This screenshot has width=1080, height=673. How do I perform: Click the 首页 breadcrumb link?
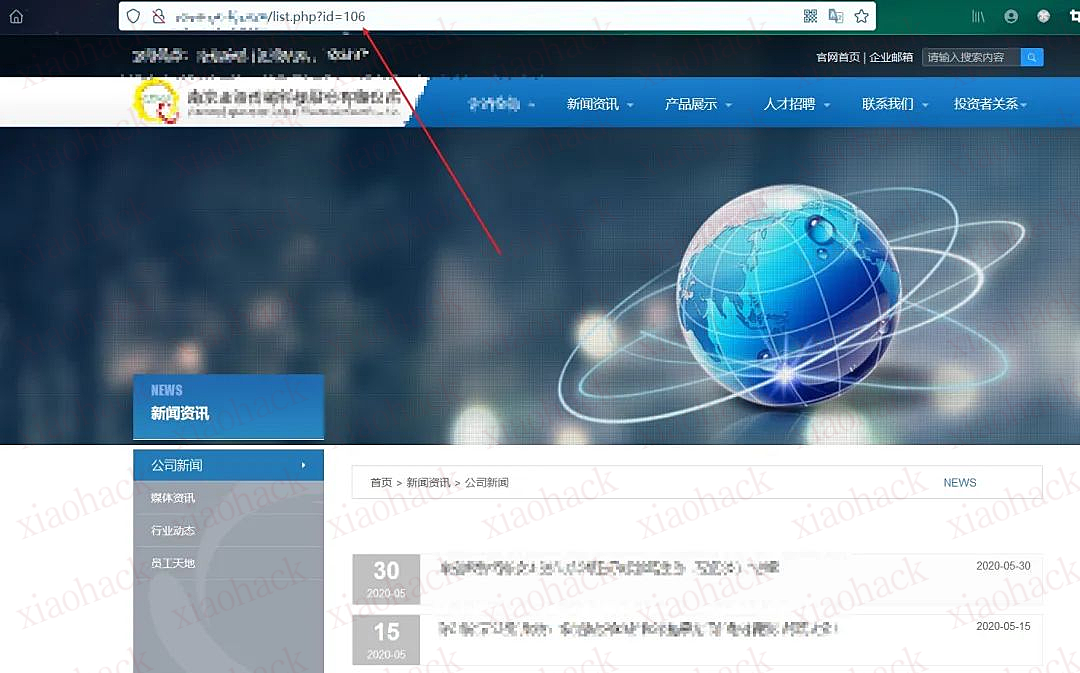pos(380,482)
